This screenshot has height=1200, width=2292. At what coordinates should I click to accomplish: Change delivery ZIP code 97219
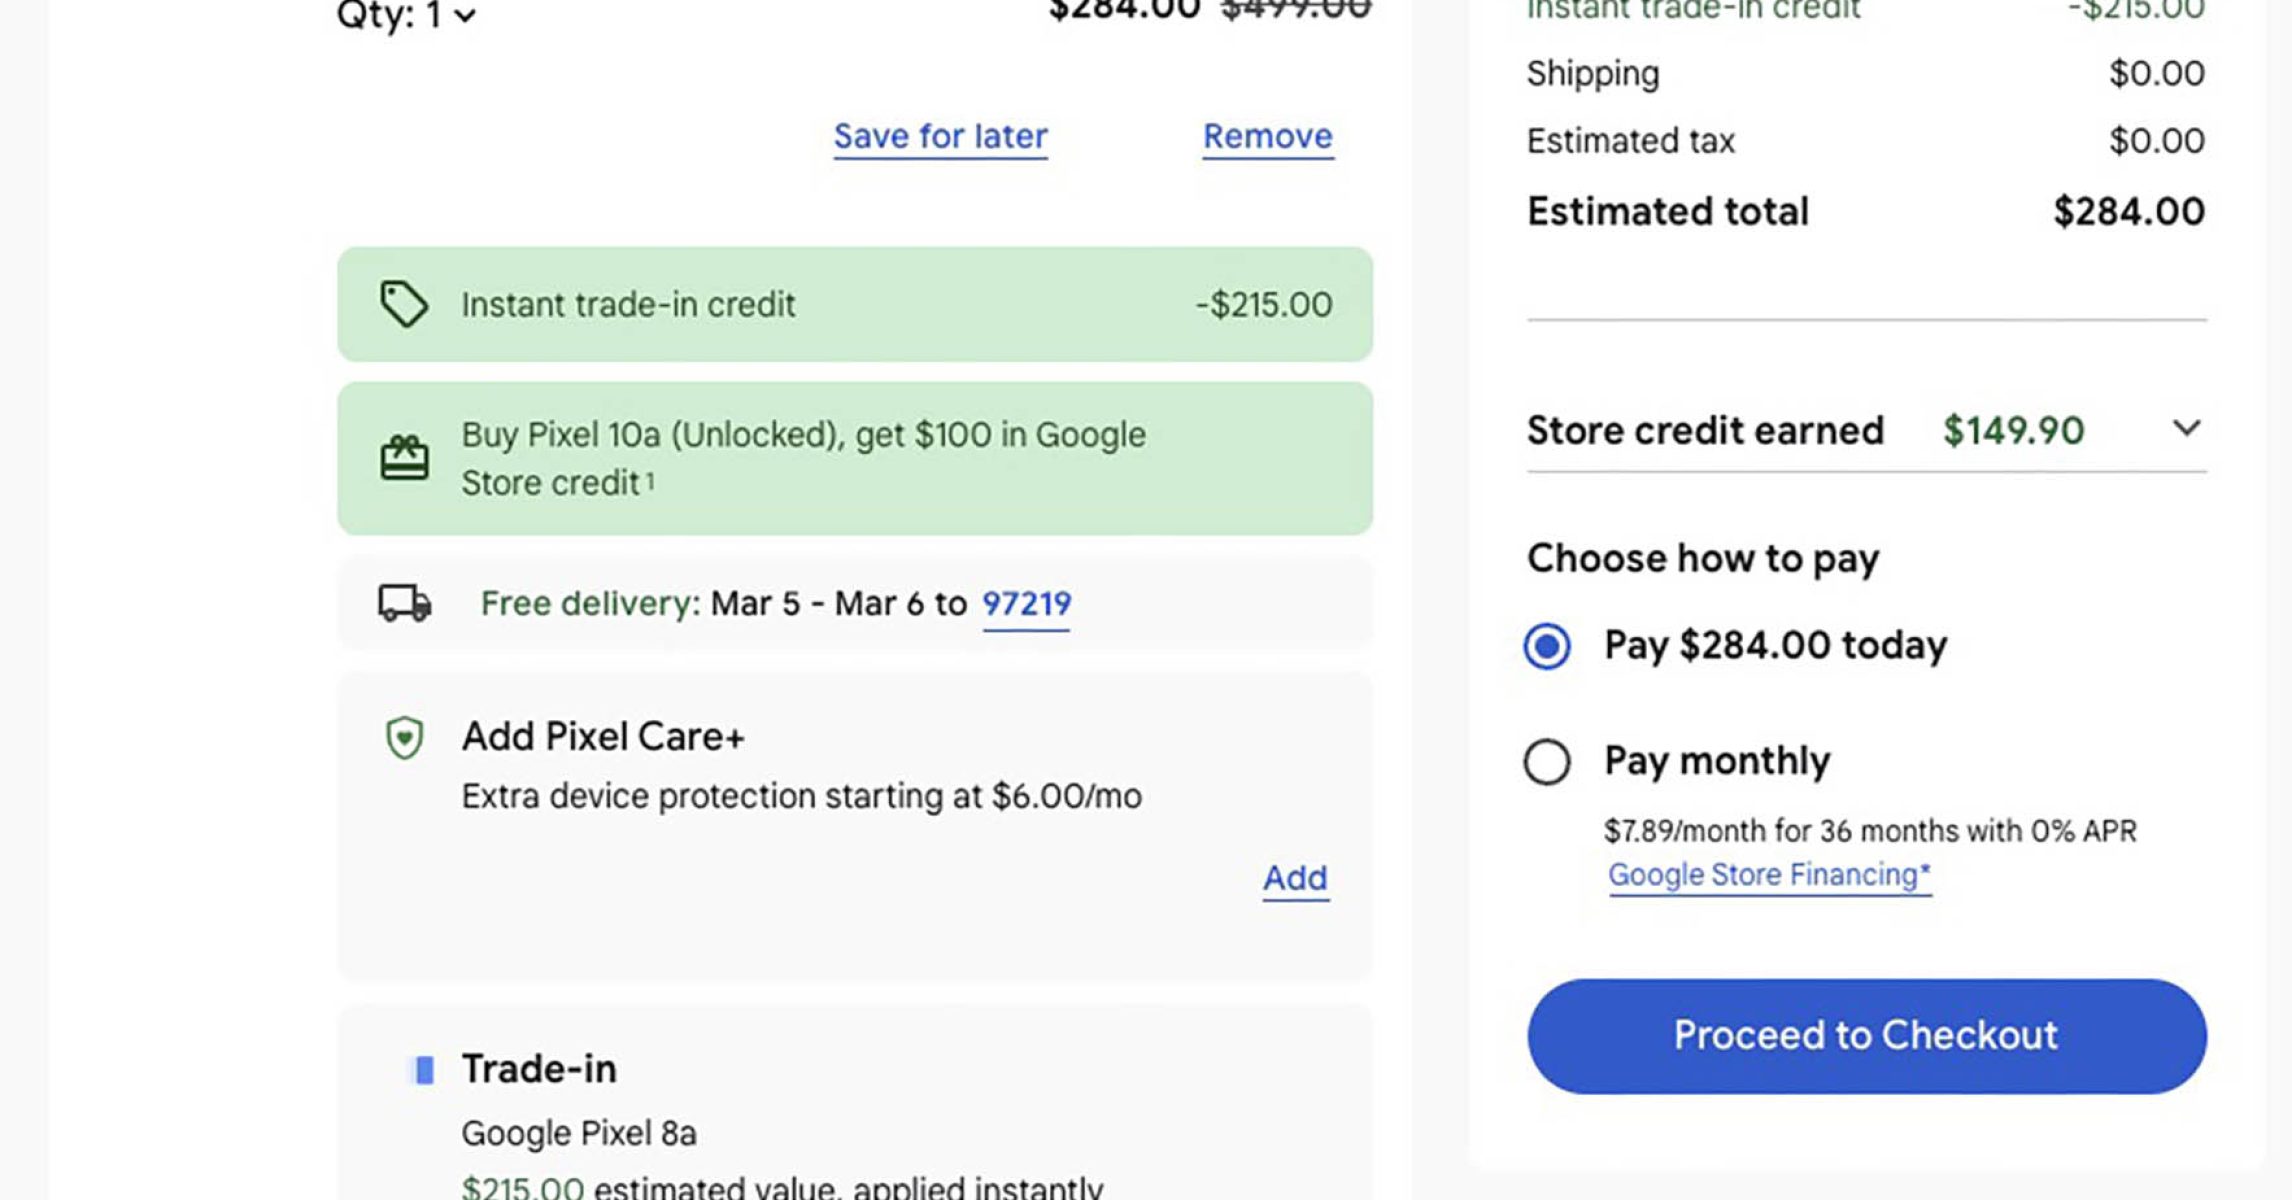[x=1026, y=604]
